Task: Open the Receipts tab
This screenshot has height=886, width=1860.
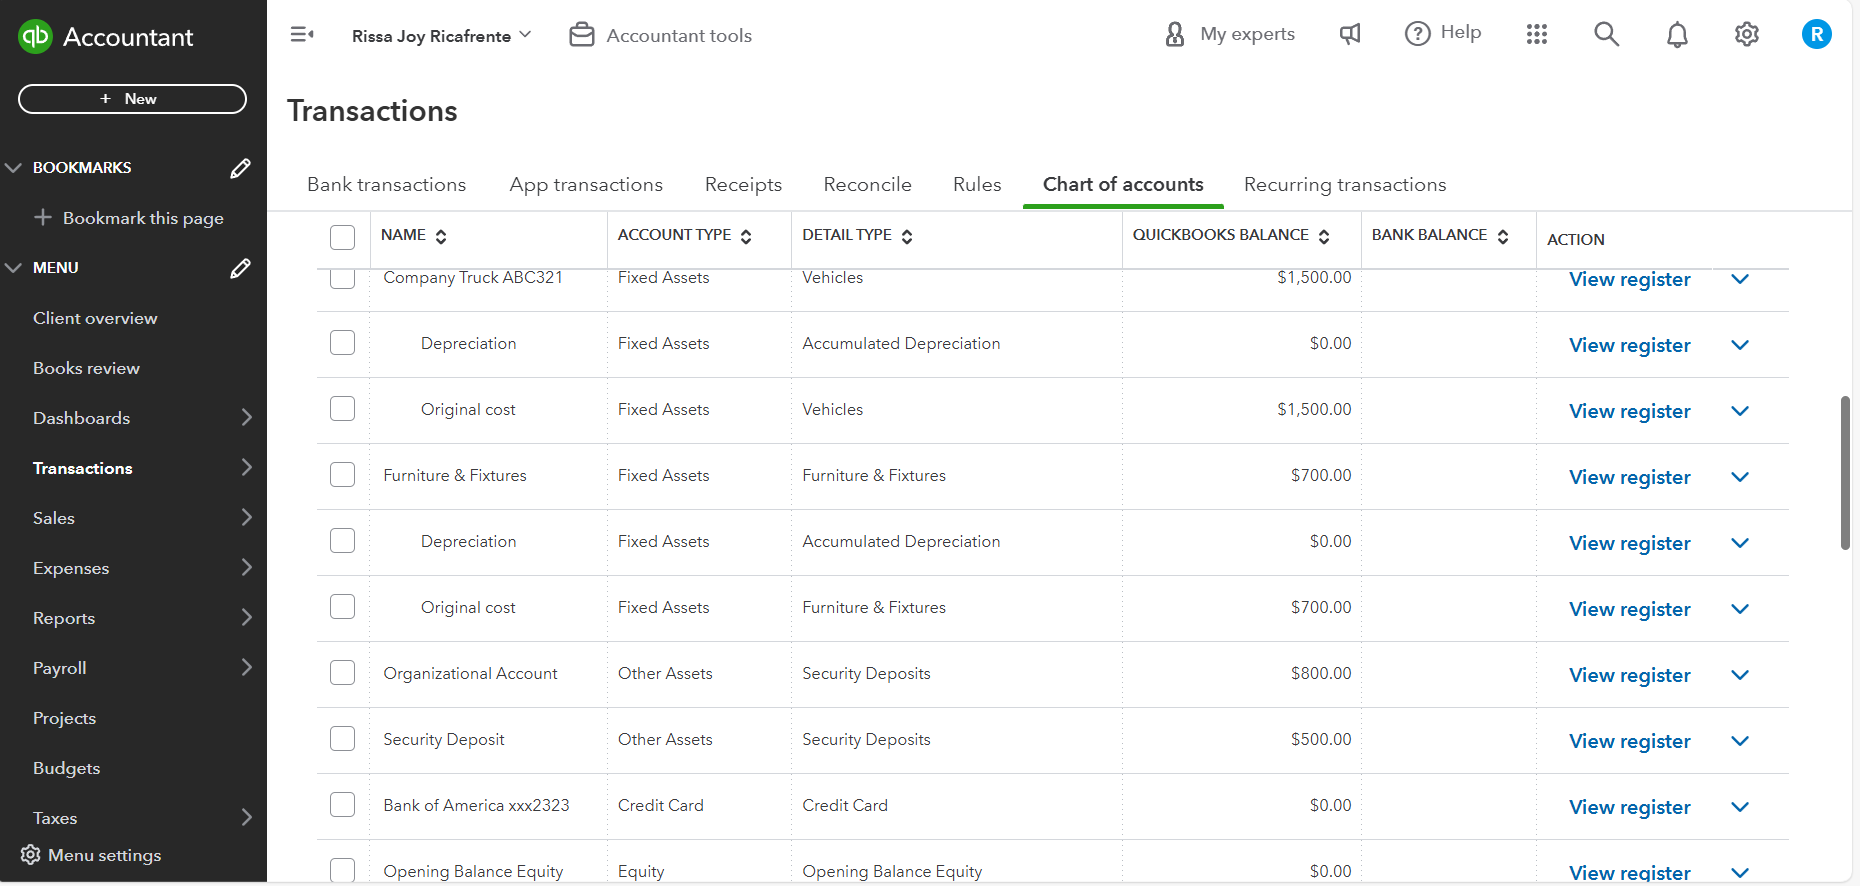Action: 743,185
